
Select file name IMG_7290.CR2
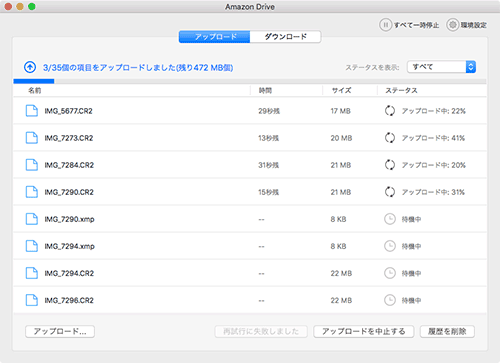pos(69,192)
